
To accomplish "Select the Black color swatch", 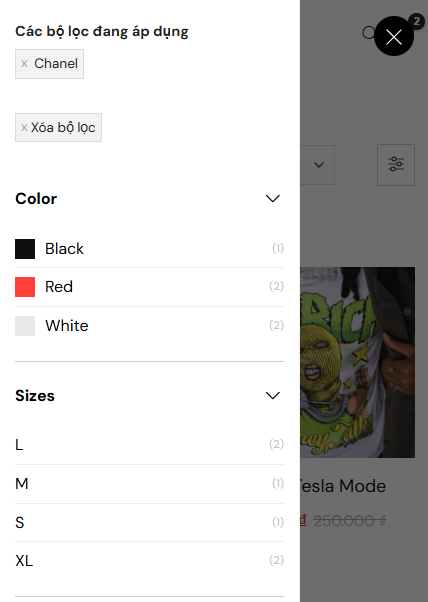I will [x=25, y=249].
